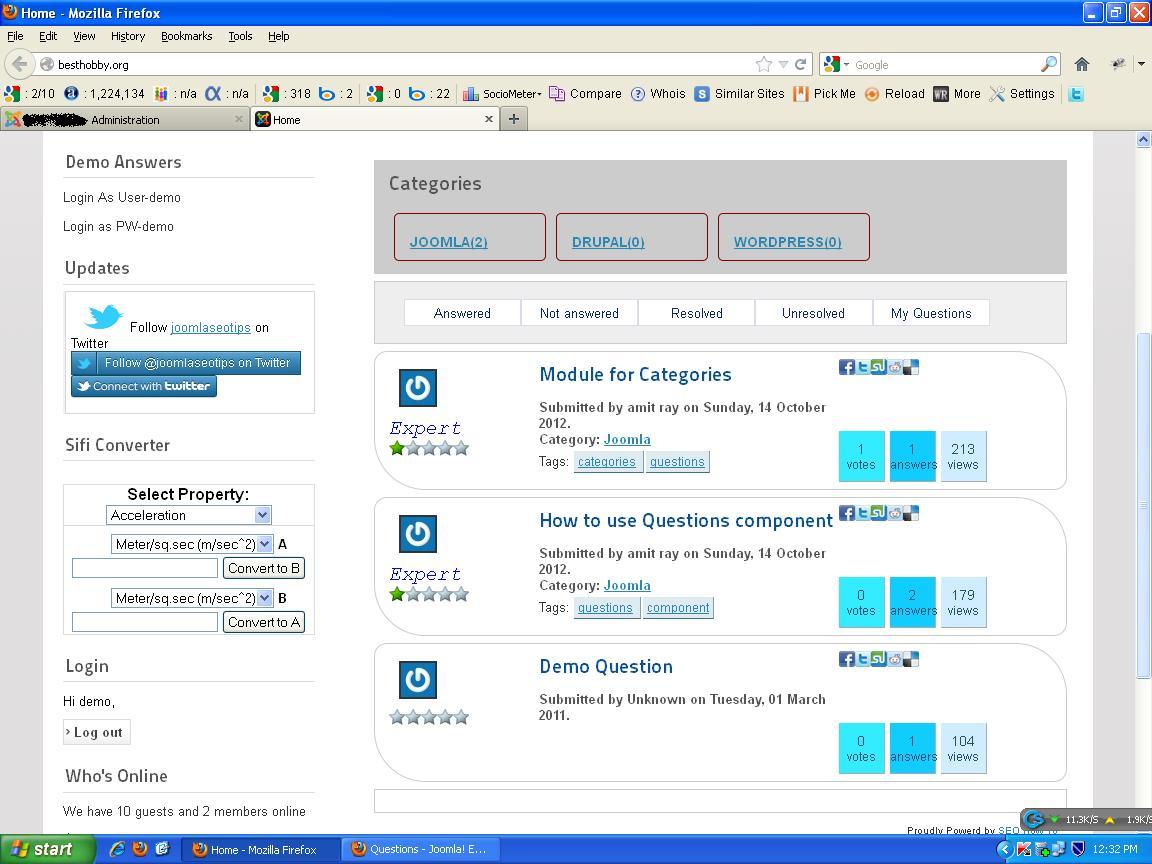Click the avatar icon of Module for Categories
This screenshot has height=864, width=1152.
(418, 388)
